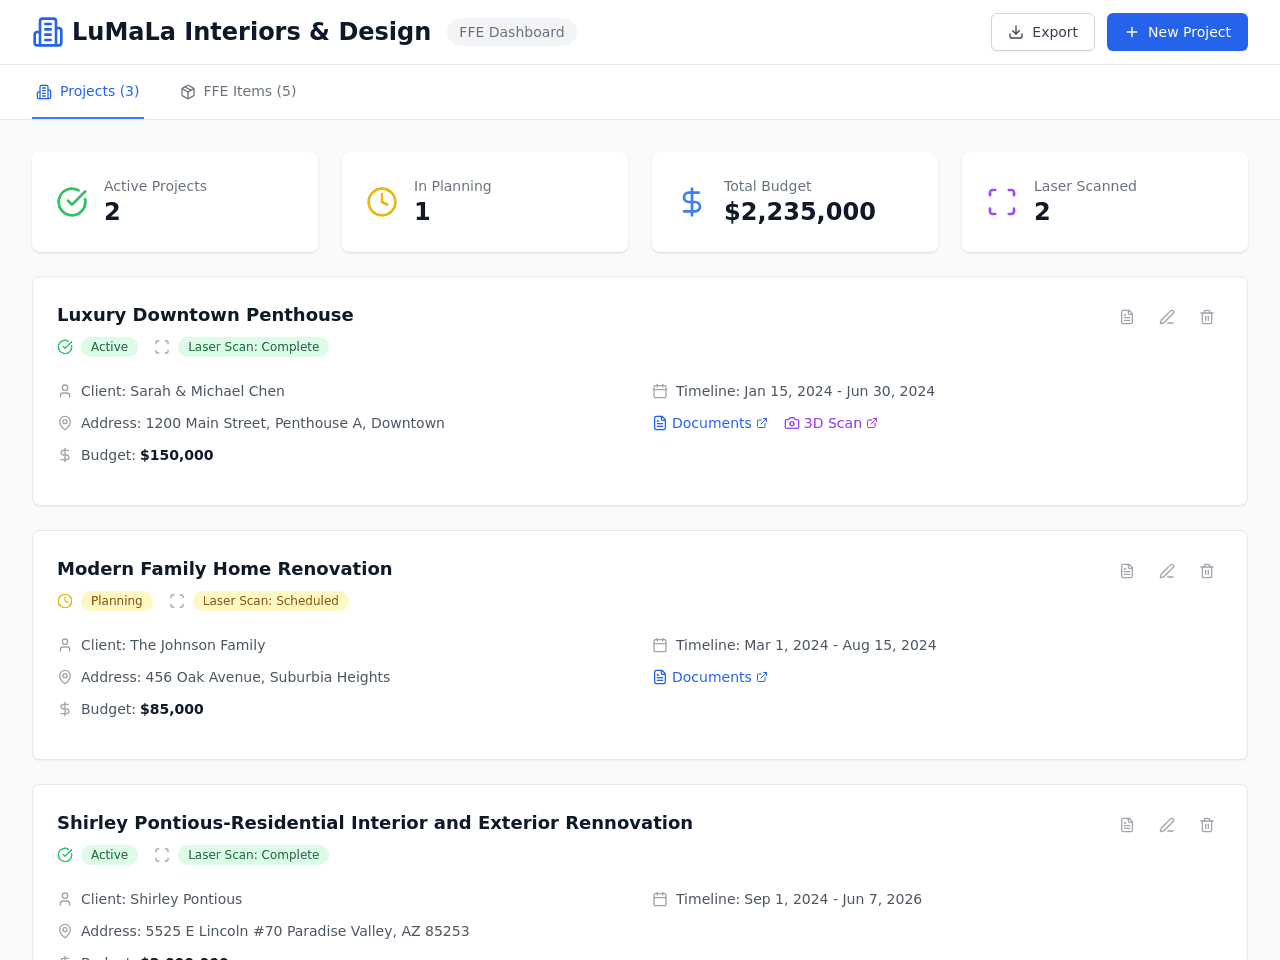Screen dimensions: 1280x960
Task: Edit the Luxury Downtown Penthouse project
Action: point(1167,317)
